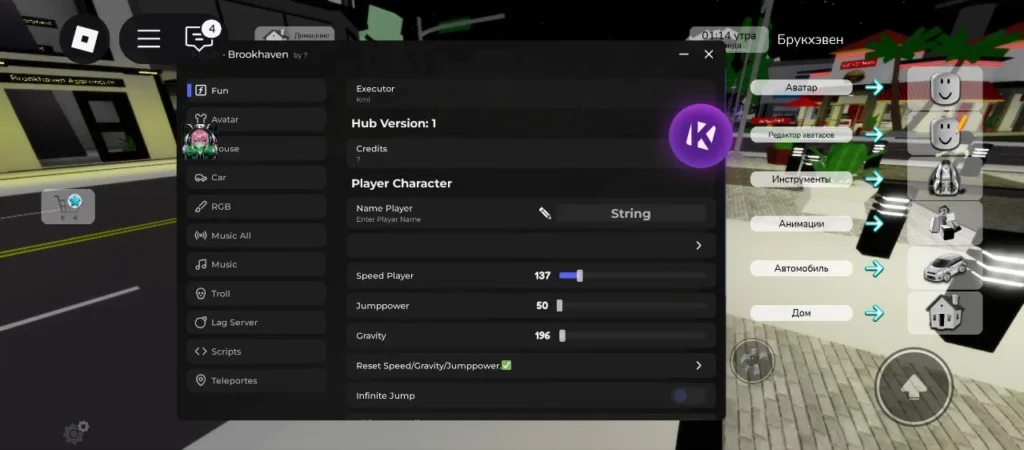
Task: Click the pencil edit icon
Action: tap(545, 213)
